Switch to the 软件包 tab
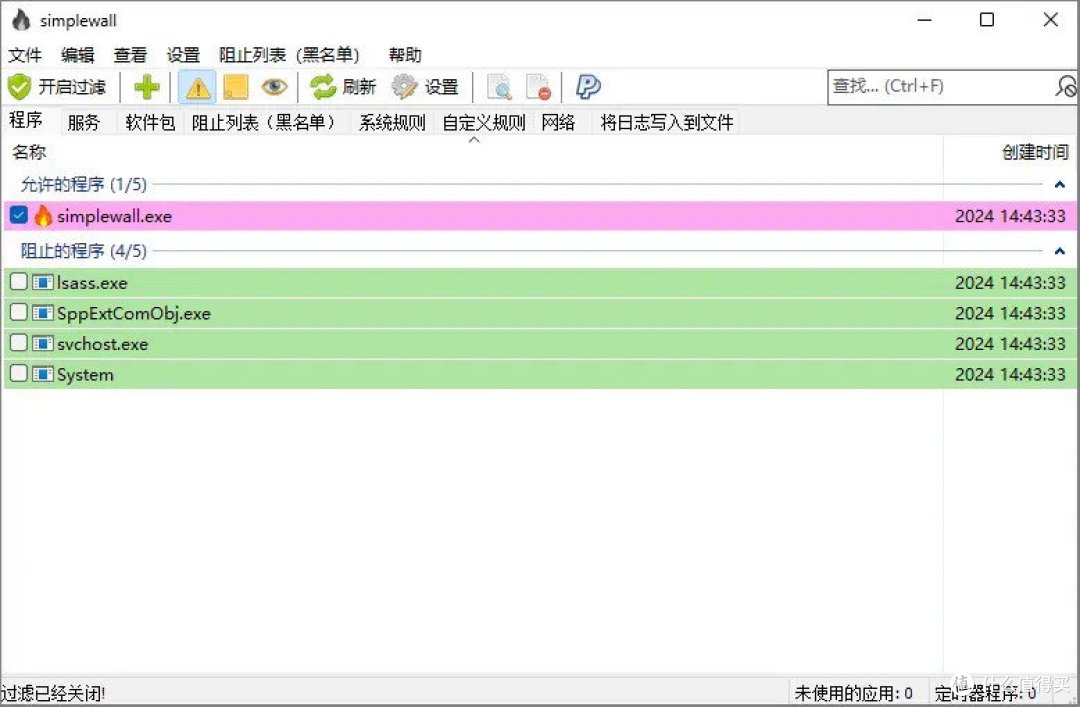The width and height of the screenshot is (1080, 707). (150, 123)
